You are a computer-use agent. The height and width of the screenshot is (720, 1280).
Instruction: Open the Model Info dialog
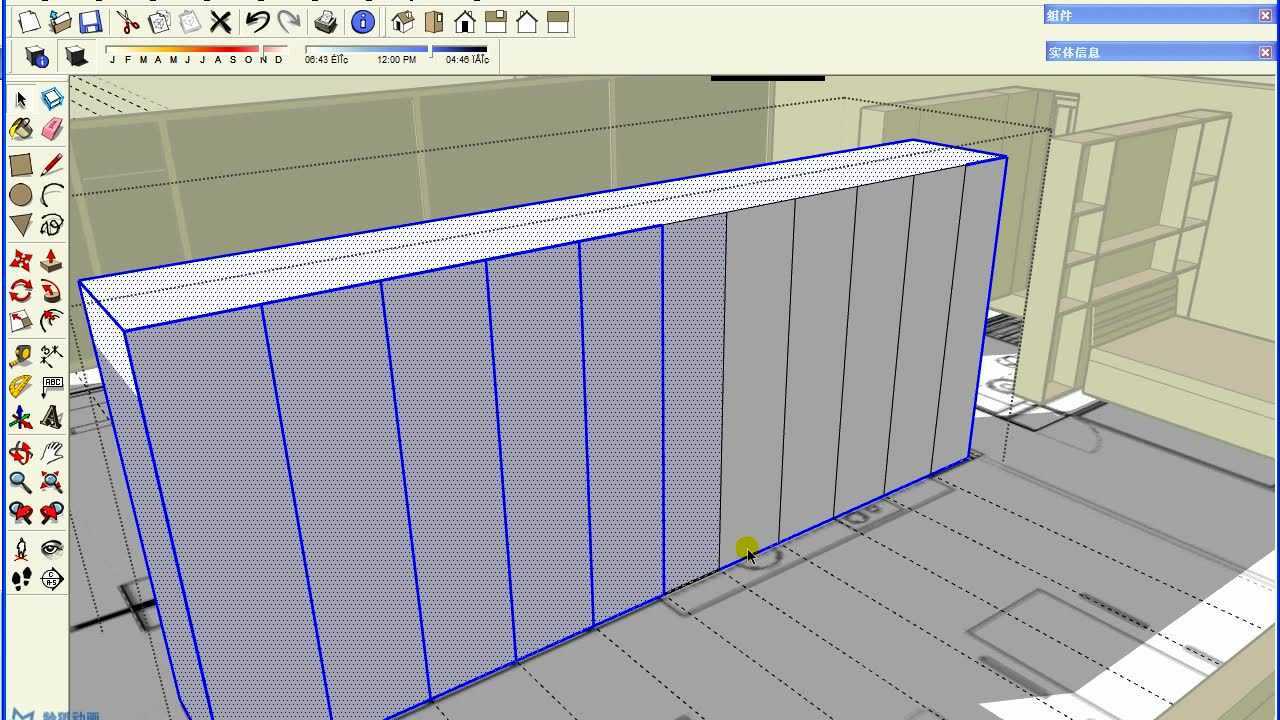click(x=362, y=22)
